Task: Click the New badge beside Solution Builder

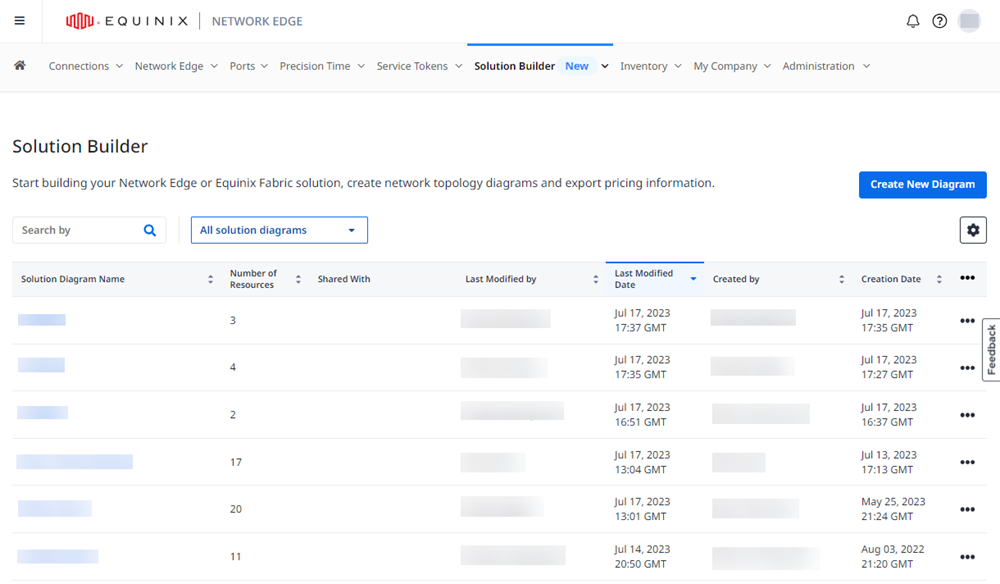Action: pos(577,66)
